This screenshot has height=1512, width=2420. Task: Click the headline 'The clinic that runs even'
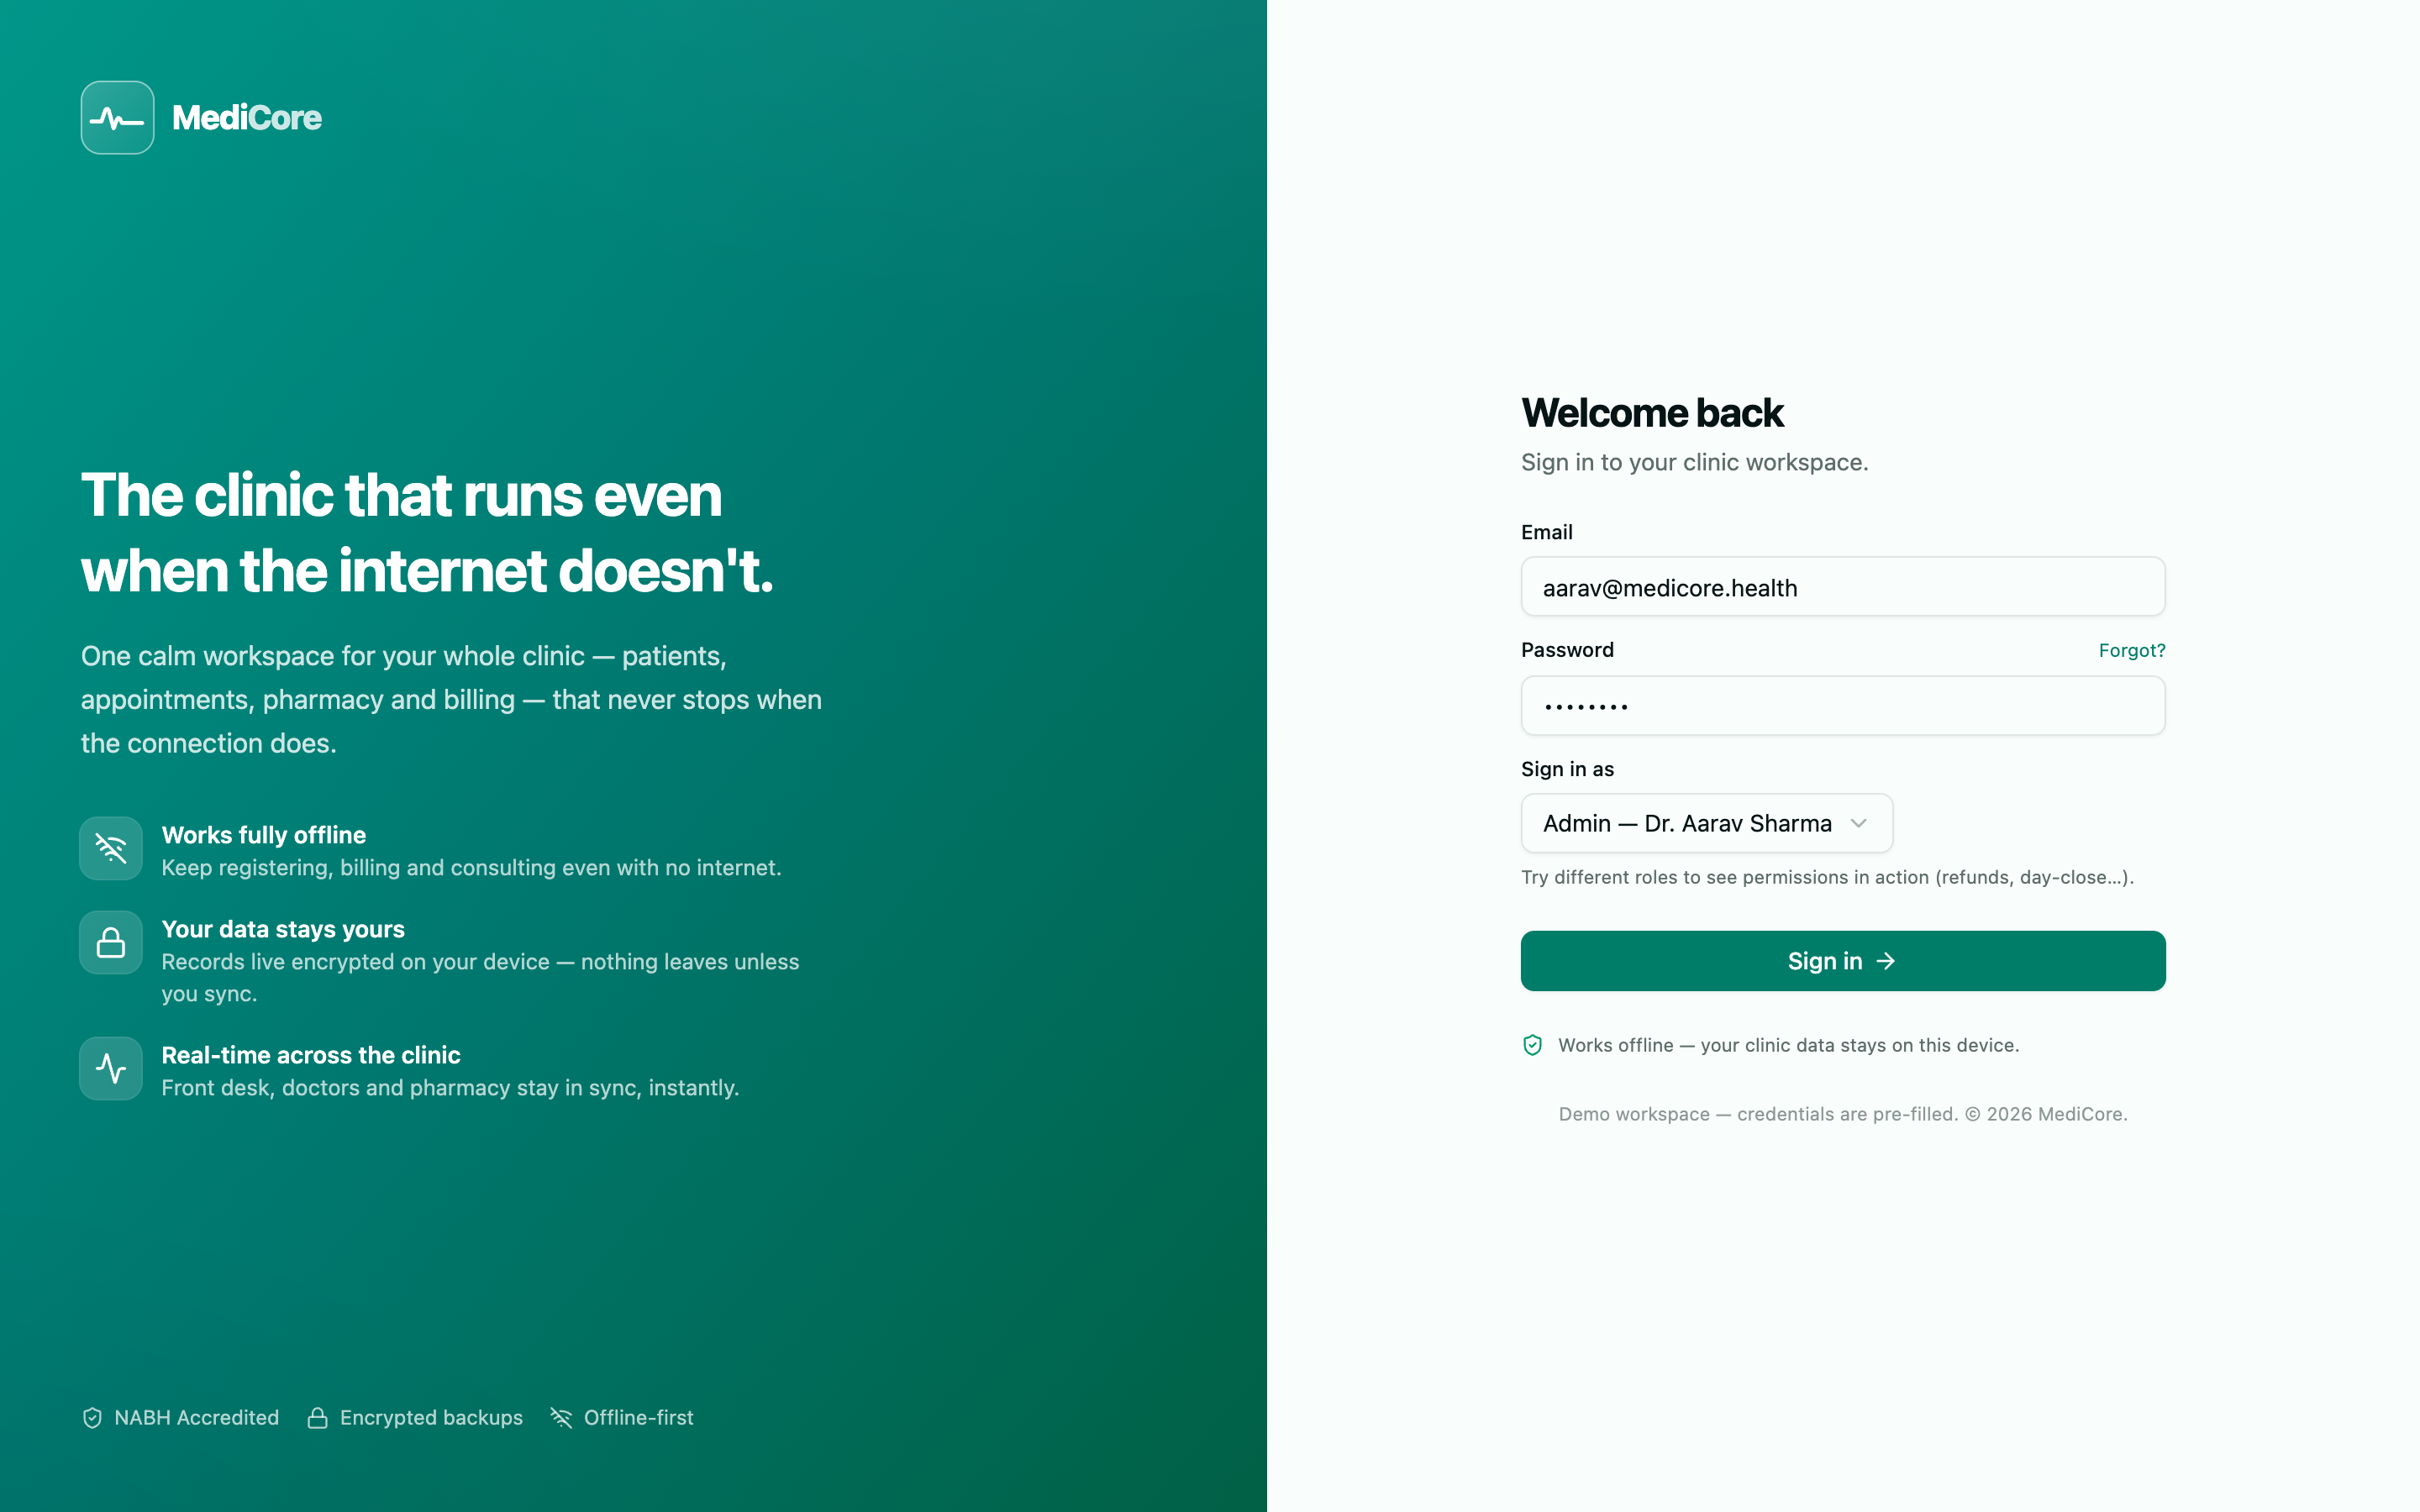[x=401, y=495]
